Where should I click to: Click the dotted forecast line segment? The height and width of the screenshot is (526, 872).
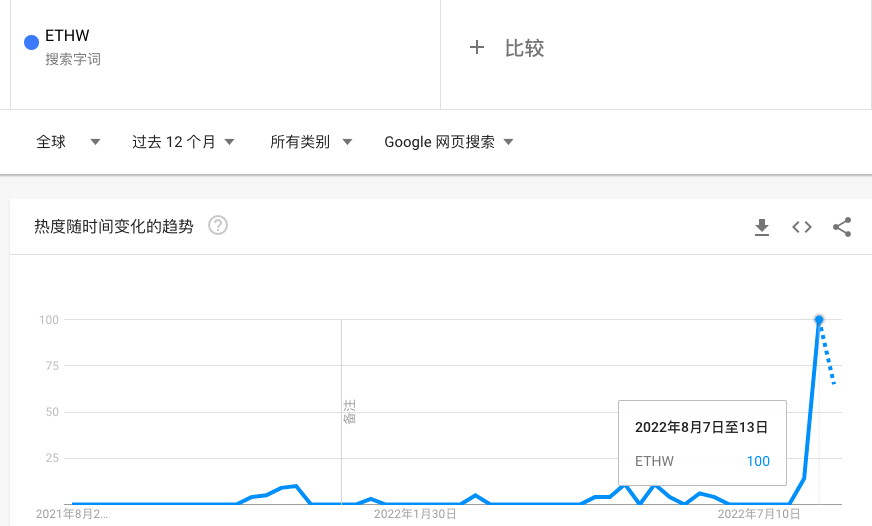click(827, 355)
